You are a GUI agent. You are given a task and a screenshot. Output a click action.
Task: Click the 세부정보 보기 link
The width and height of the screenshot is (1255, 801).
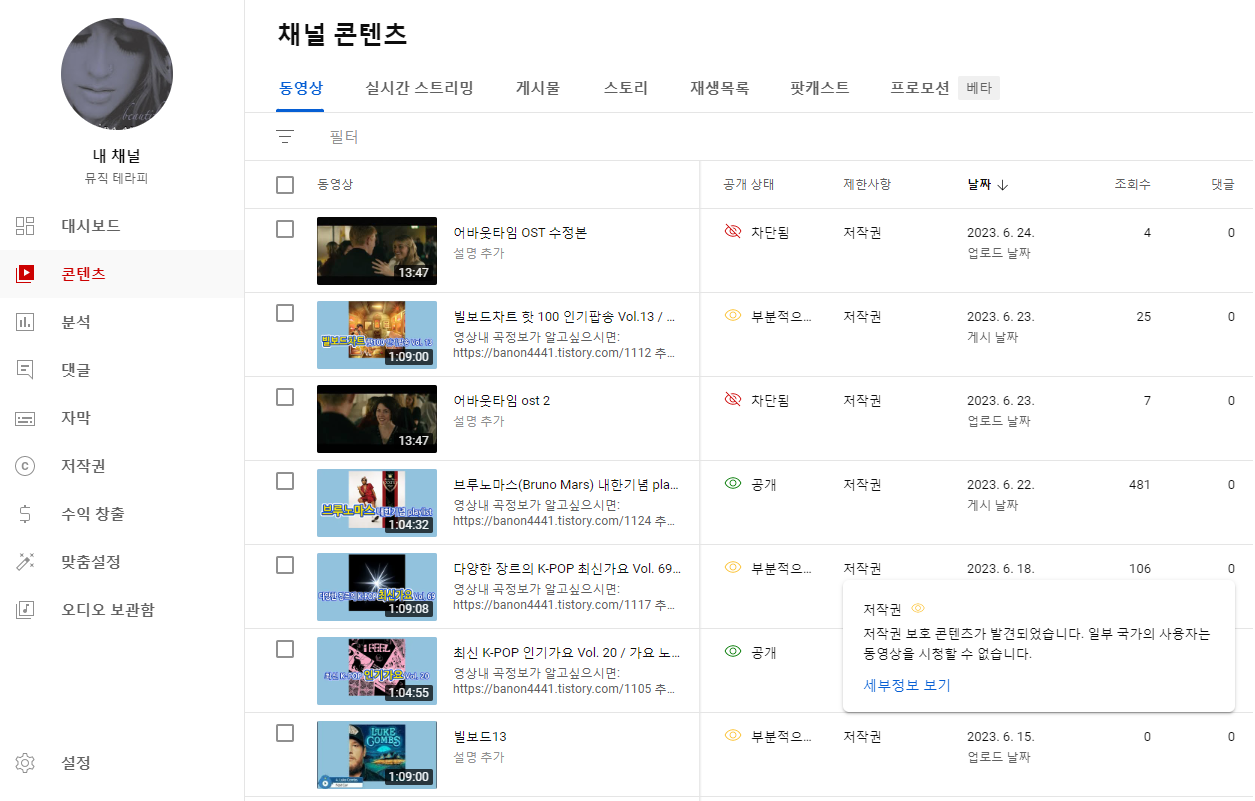907,686
